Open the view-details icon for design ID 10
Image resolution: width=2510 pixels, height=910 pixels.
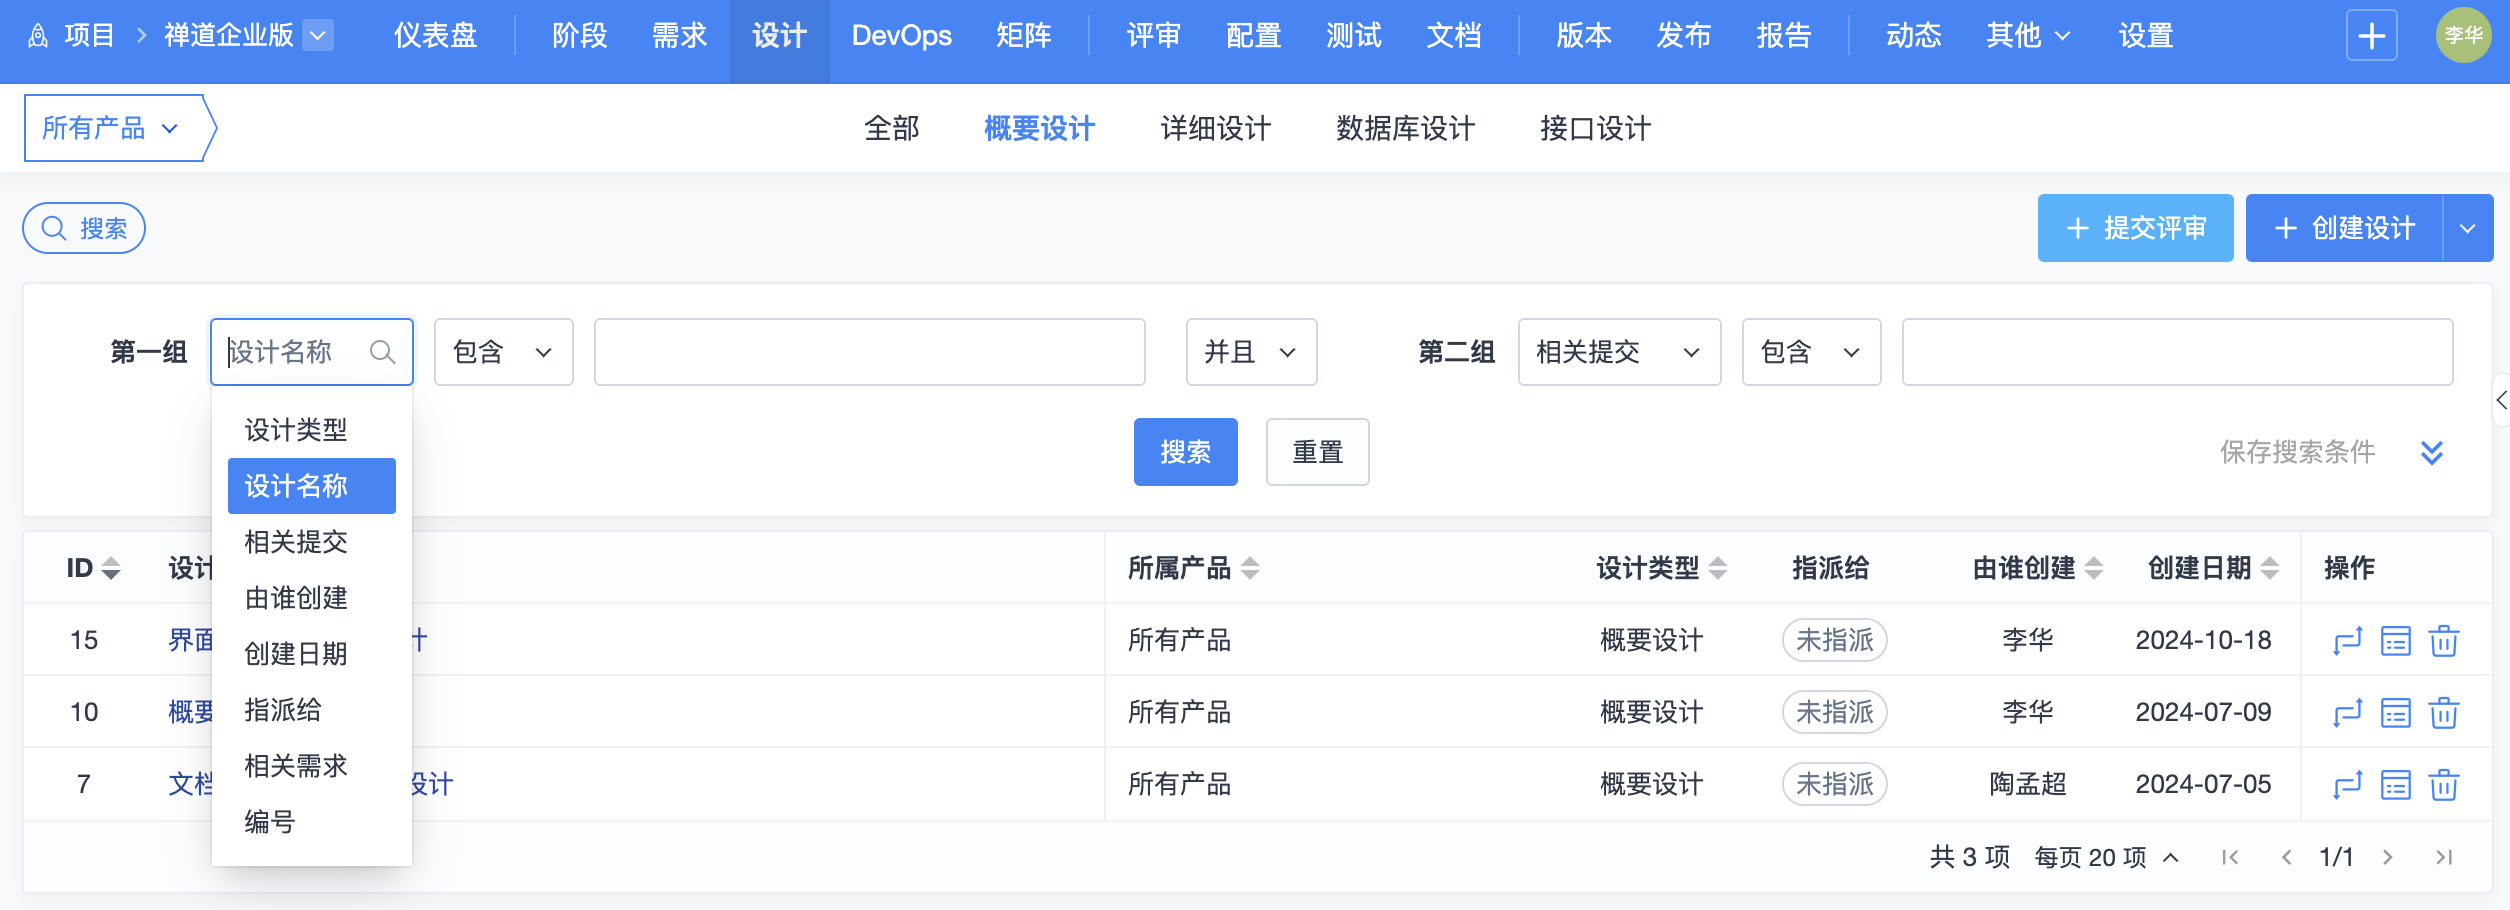click(2395, 712)
